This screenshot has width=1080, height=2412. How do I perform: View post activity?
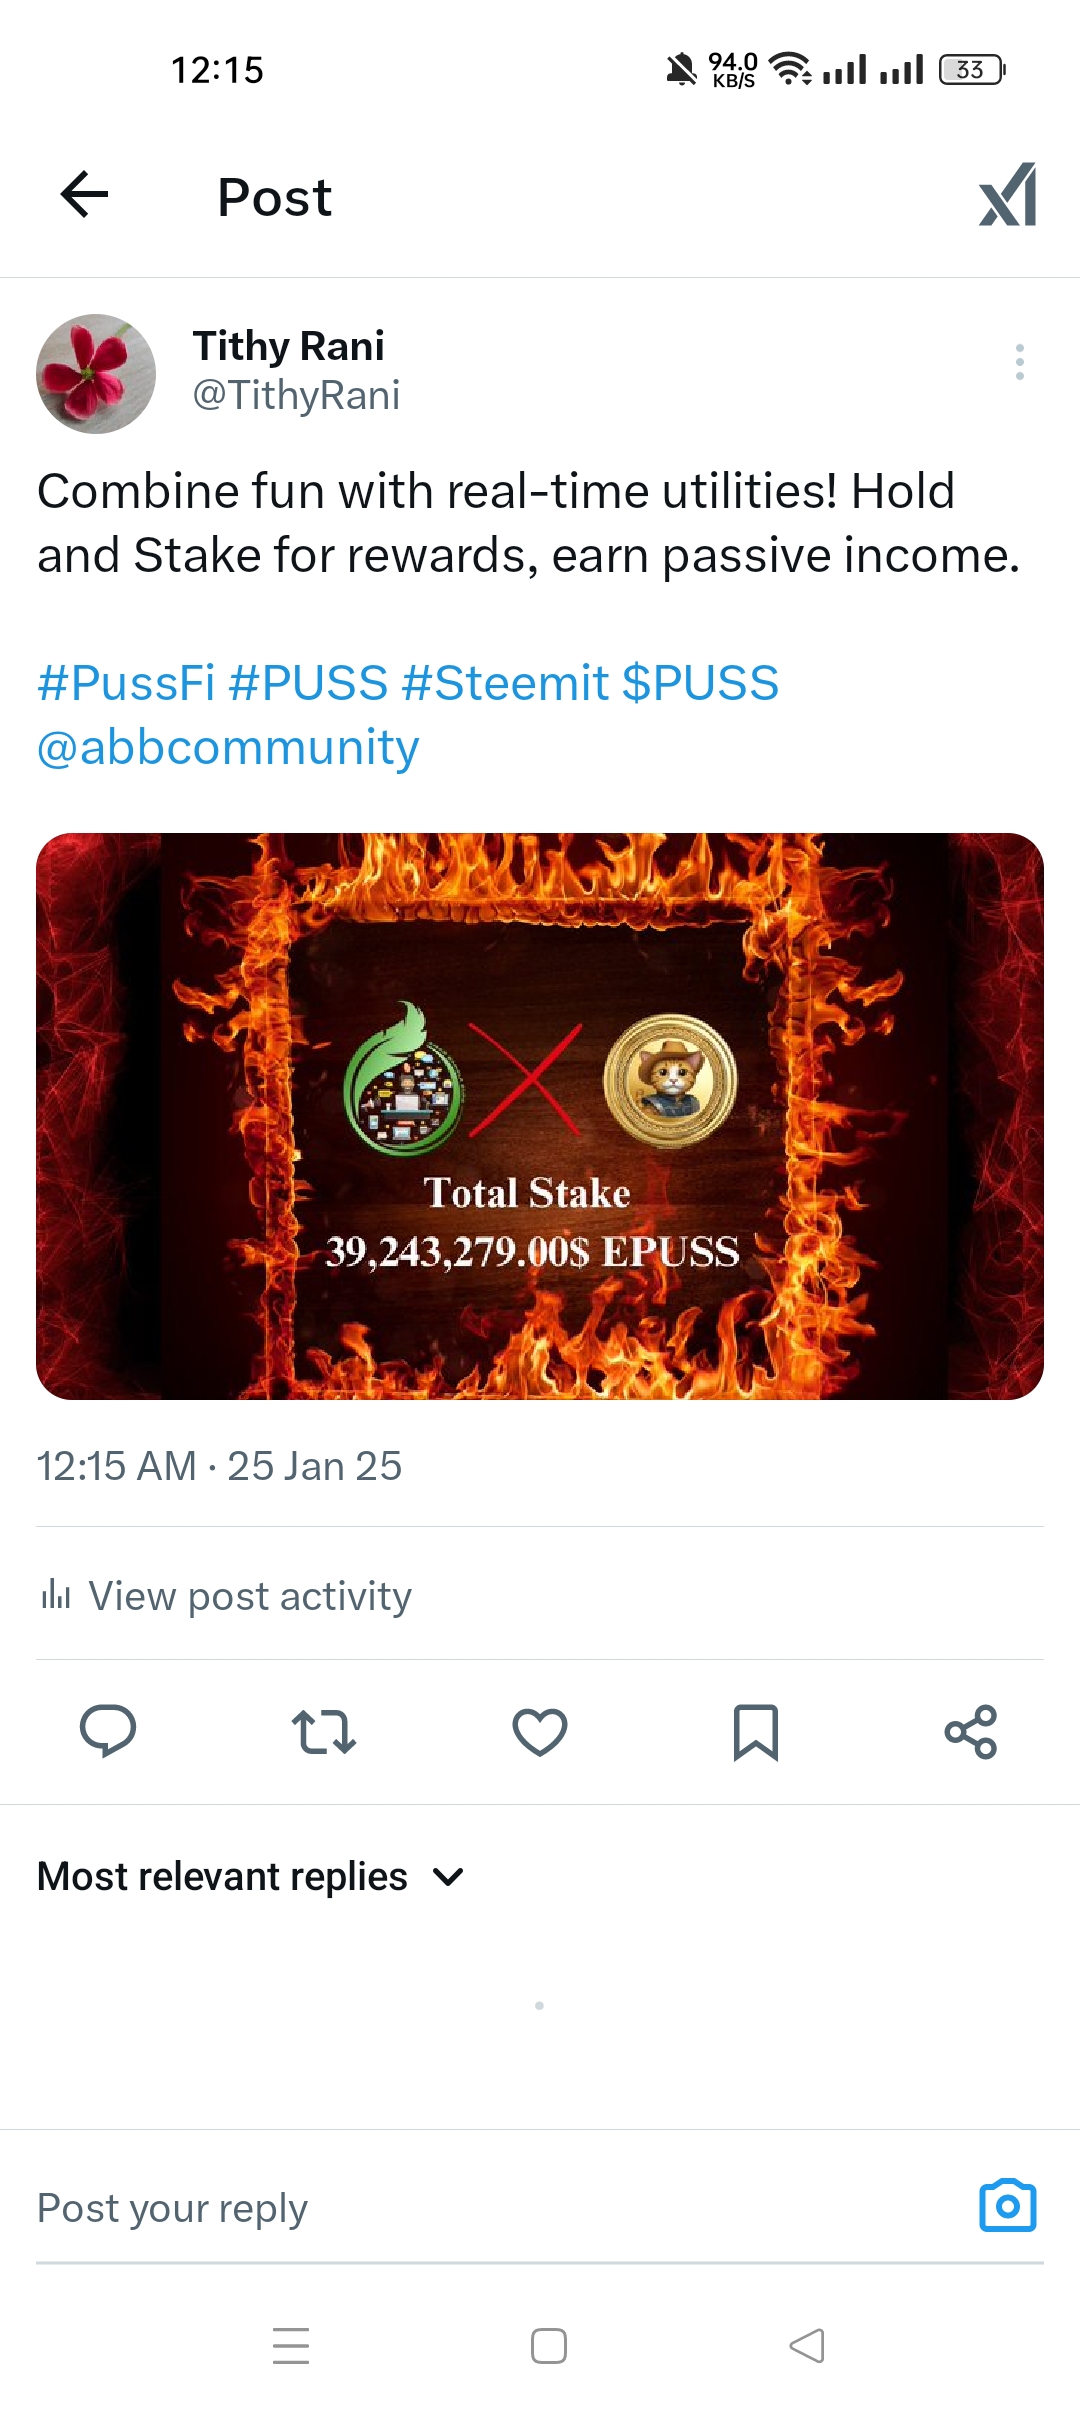pos(226,1595)
